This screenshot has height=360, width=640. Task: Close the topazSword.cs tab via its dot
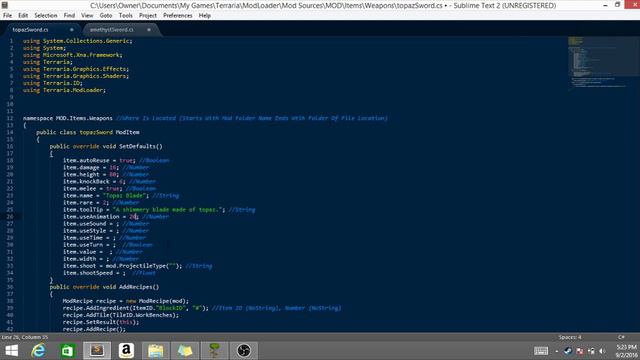coord(72,30)
